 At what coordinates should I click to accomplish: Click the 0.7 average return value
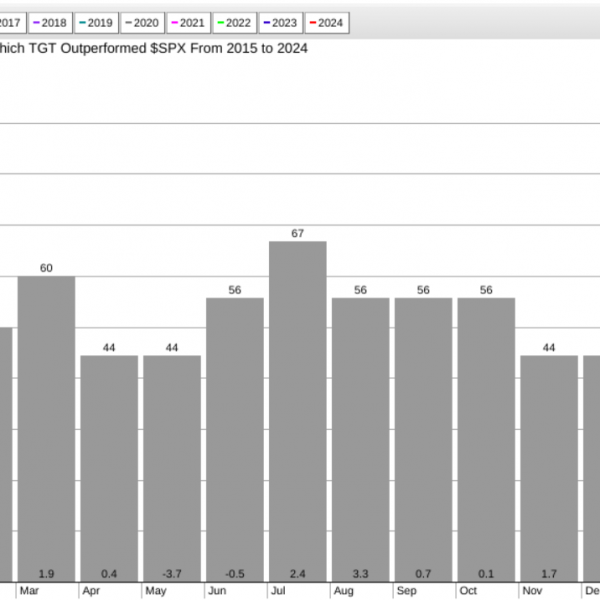tap(423, 574)
